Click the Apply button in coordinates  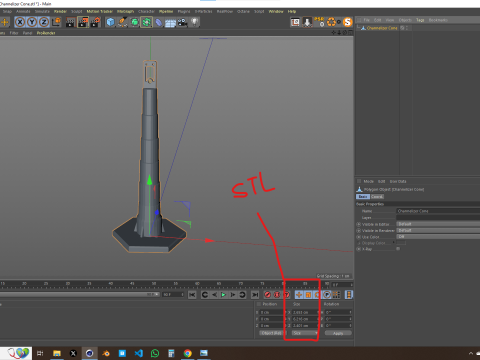tap(338, 333)
